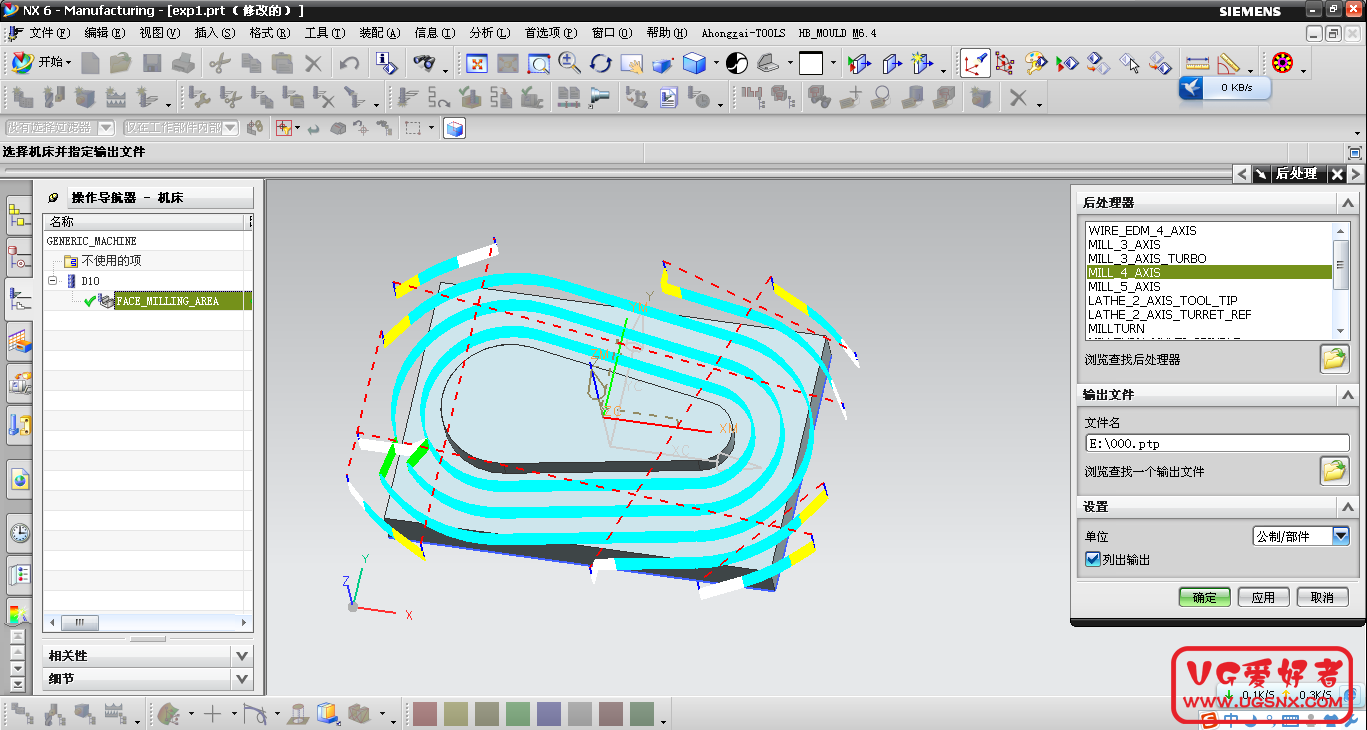Open the History clock sidebar tab
Screen dimensions: 1367x730
[x=19, y=533]
